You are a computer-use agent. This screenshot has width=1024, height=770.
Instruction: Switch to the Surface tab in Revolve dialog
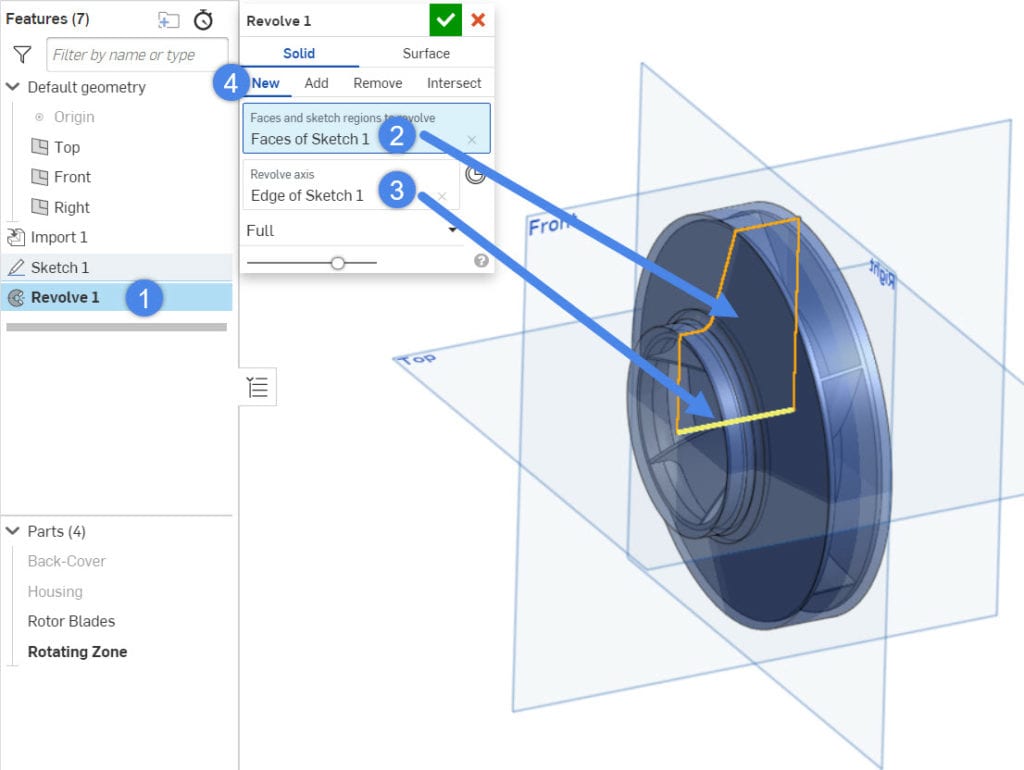(x=426, y=53)
